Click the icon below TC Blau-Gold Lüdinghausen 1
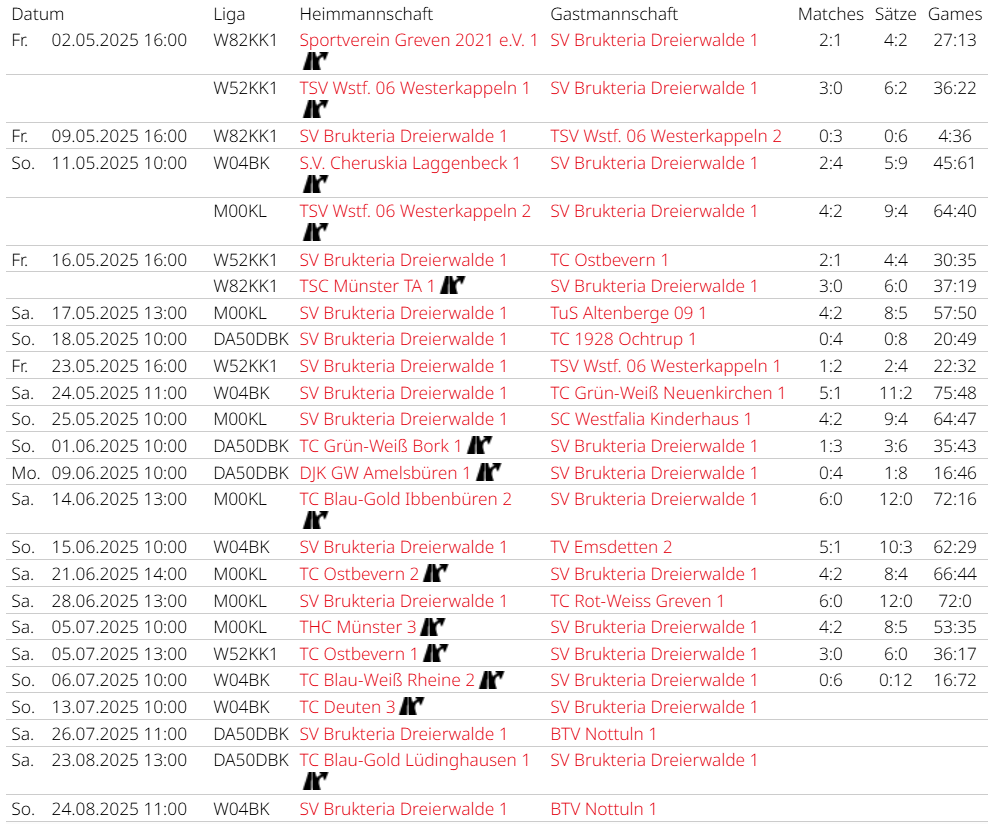This screenshot has width=988, height=824. [x=315, y=781]
